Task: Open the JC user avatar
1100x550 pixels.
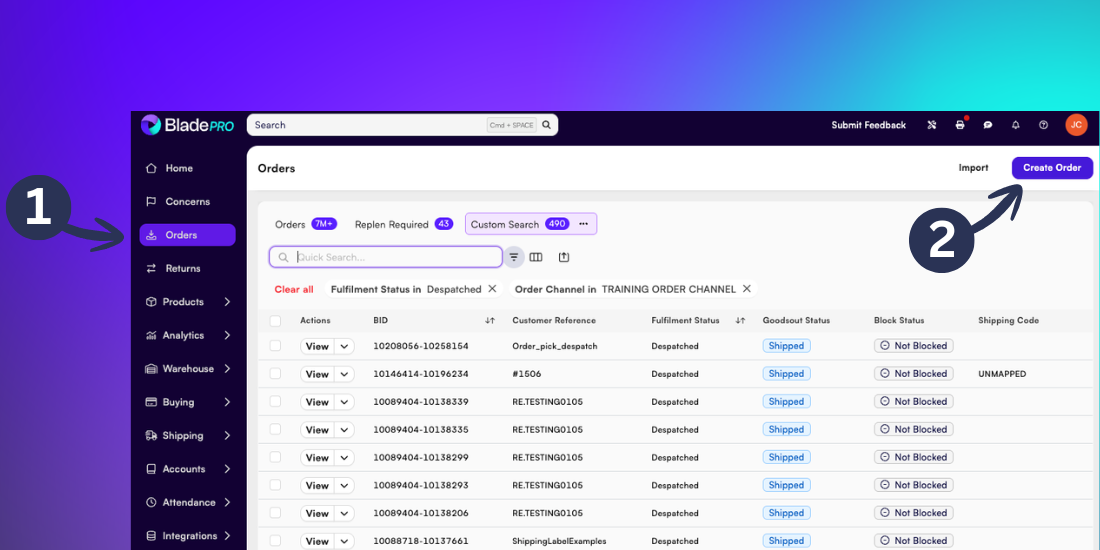Action: pos(1076,125)
